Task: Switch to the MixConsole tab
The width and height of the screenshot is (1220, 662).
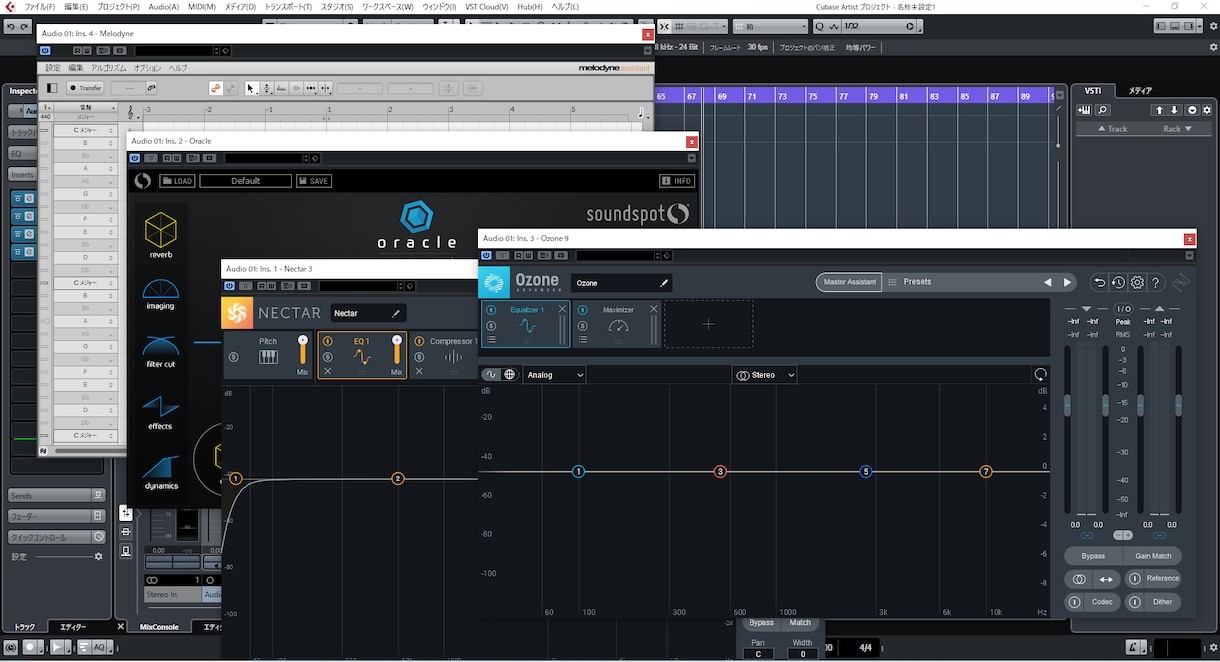Action: click(x=159, y=627)
